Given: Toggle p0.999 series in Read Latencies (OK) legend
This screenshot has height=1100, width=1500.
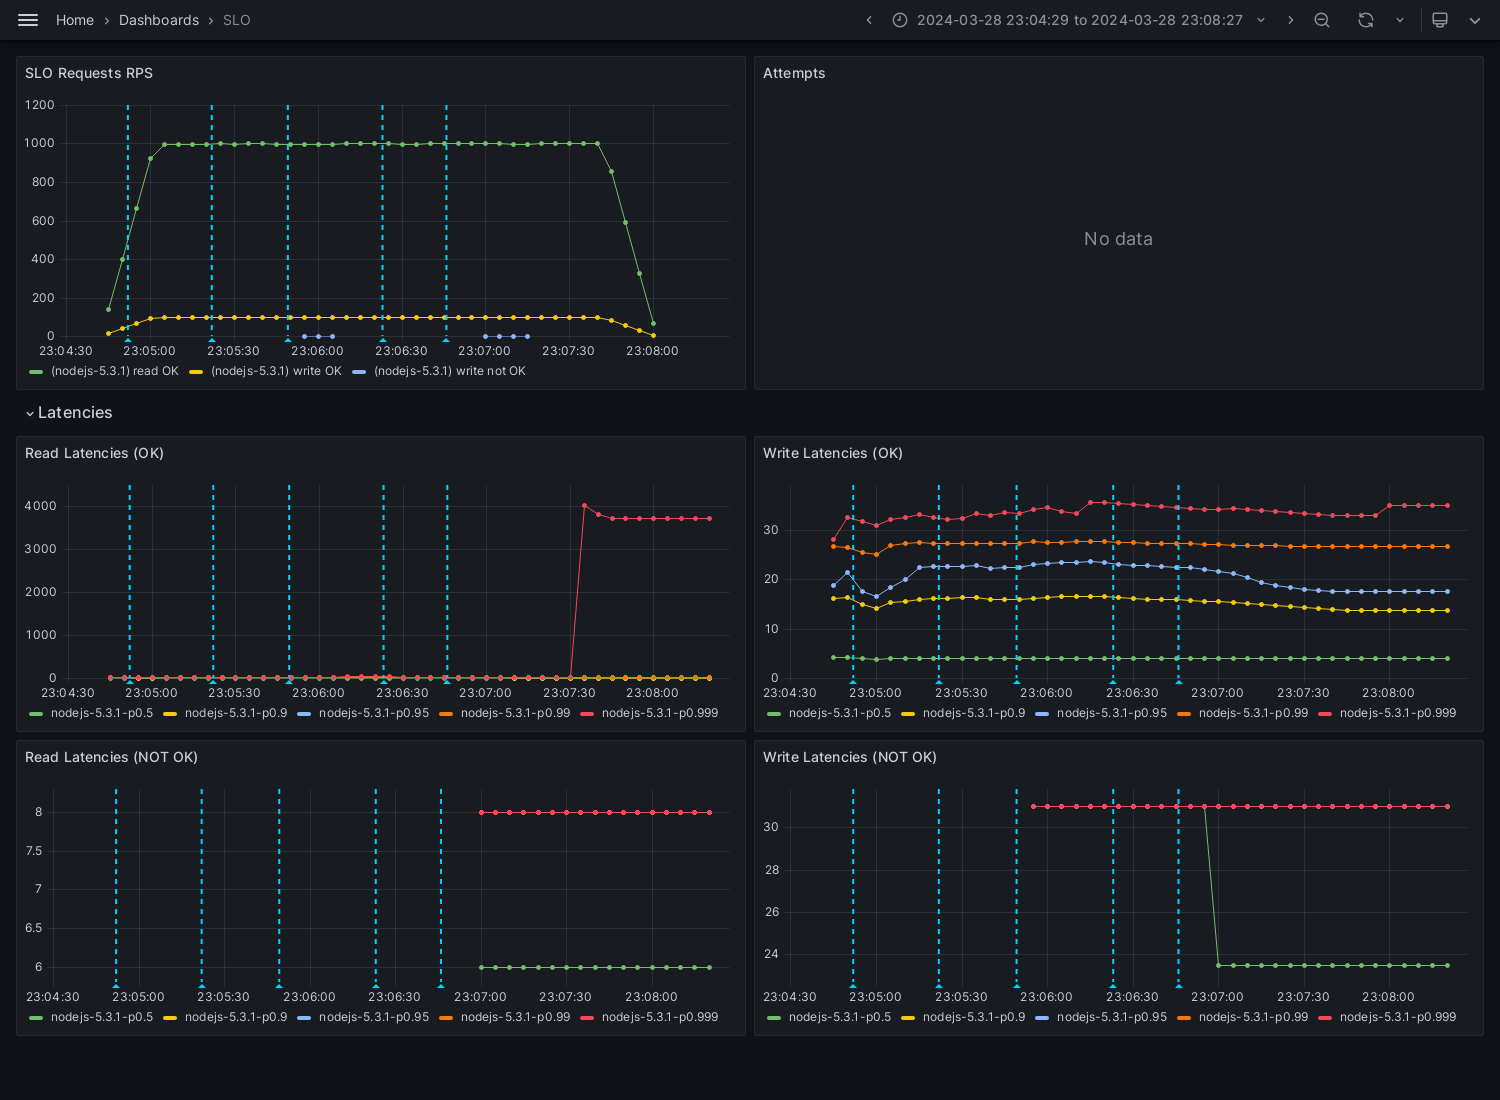Looking at the screenshot, I should [660, 713].
